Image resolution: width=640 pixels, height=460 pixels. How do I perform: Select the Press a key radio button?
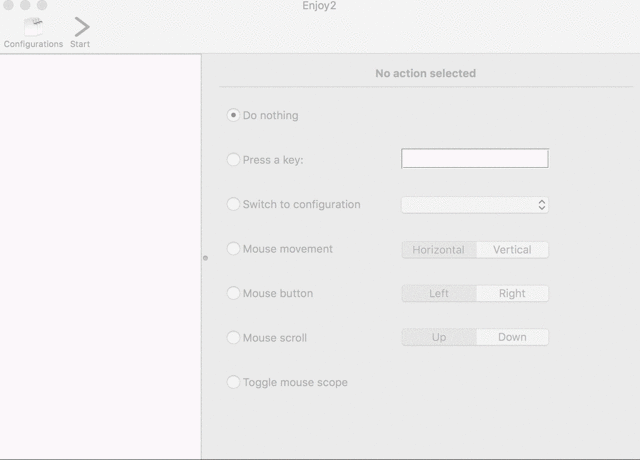tap(233, 160)
